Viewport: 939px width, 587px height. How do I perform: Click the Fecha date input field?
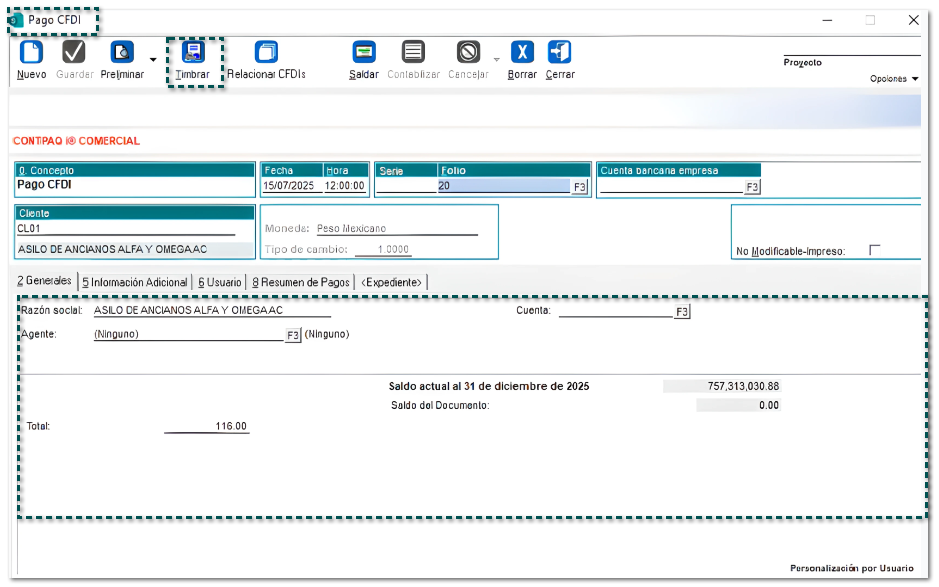(291, 186)
